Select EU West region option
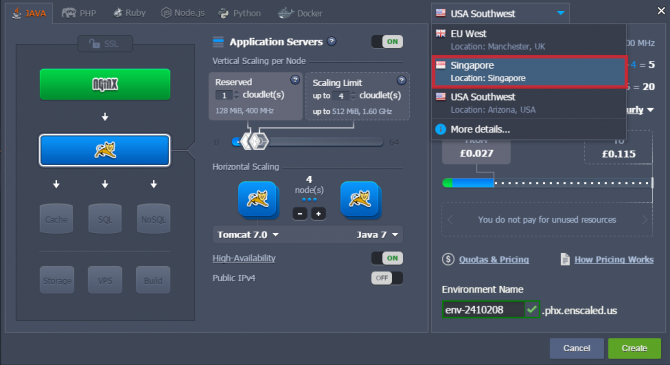This screenshot has height=365, width=670. (x=529, y=40)
